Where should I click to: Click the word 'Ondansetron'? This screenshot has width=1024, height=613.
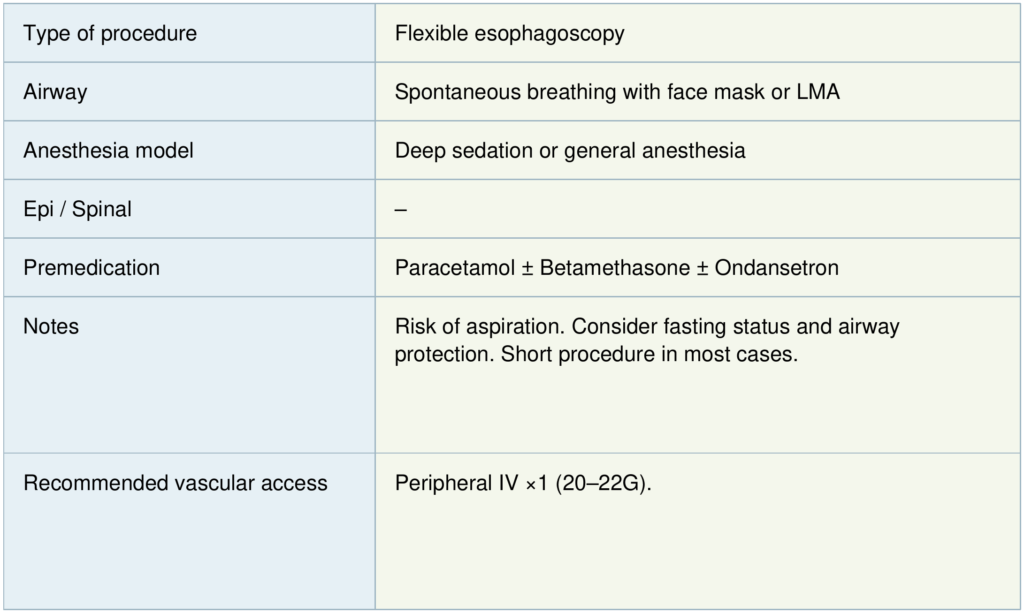[x=780, y=268]
